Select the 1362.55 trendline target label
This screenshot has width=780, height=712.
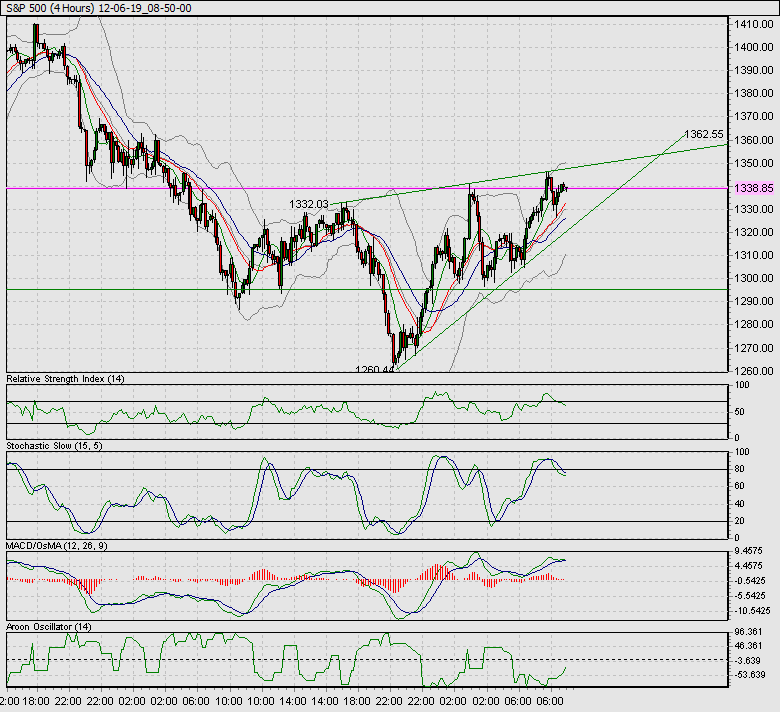click(703, 134)
